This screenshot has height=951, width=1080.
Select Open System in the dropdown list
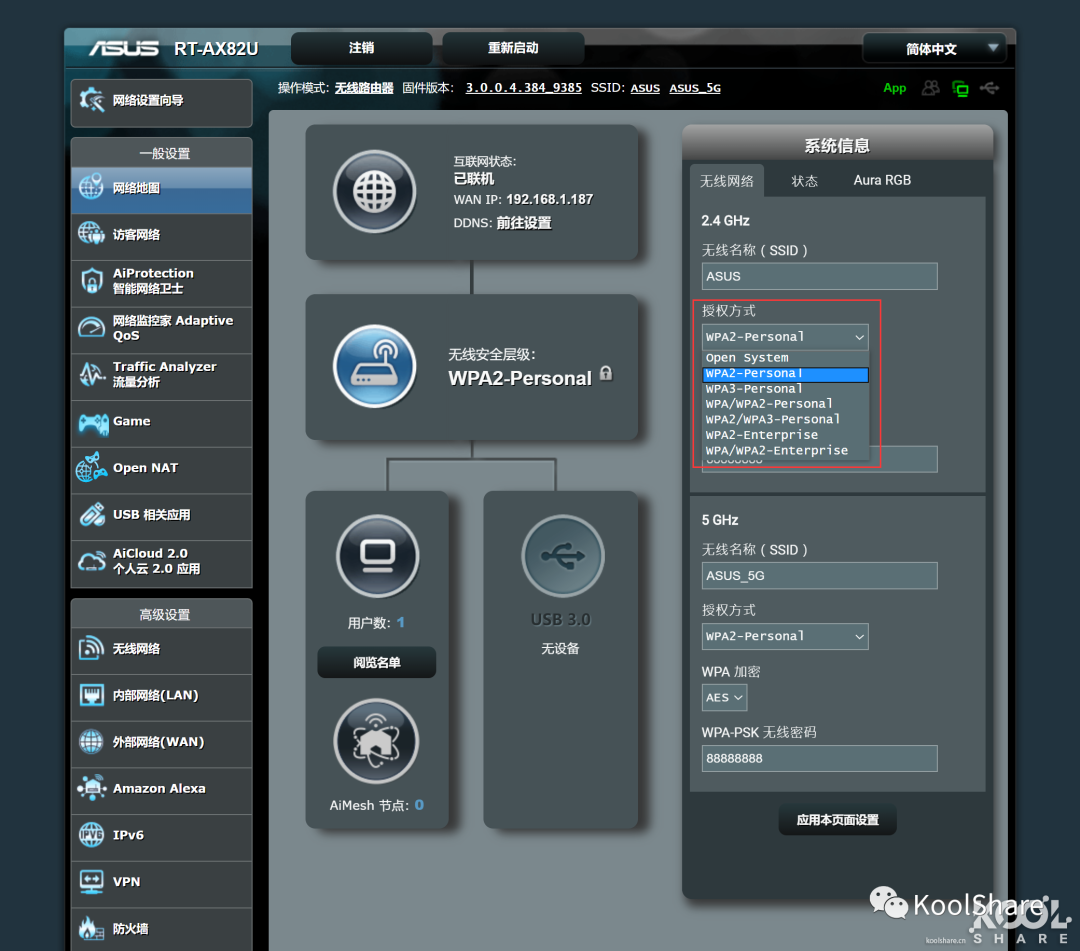click(x=785, y=358)
